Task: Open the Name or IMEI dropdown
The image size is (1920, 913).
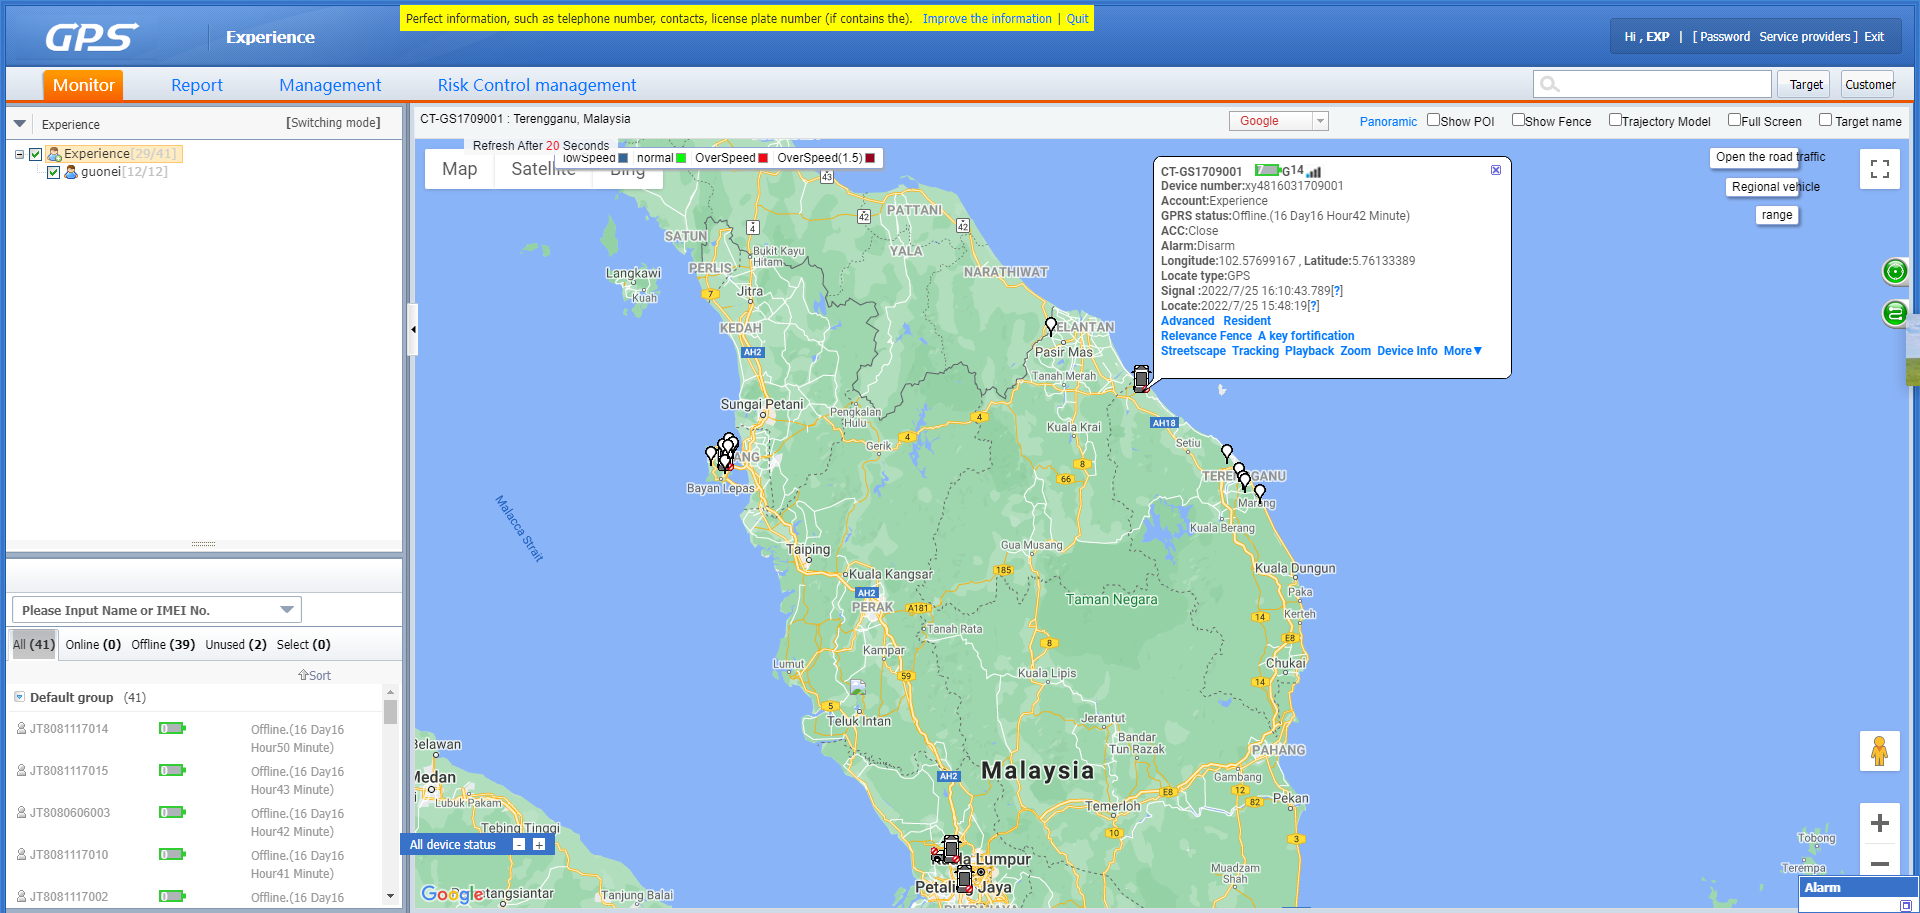Action: pyautogui.click(x=287, y=610)
